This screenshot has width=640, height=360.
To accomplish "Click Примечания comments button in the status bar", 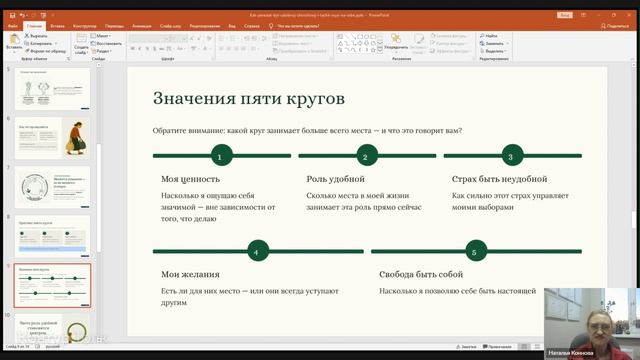I will [x=497, y=347].
